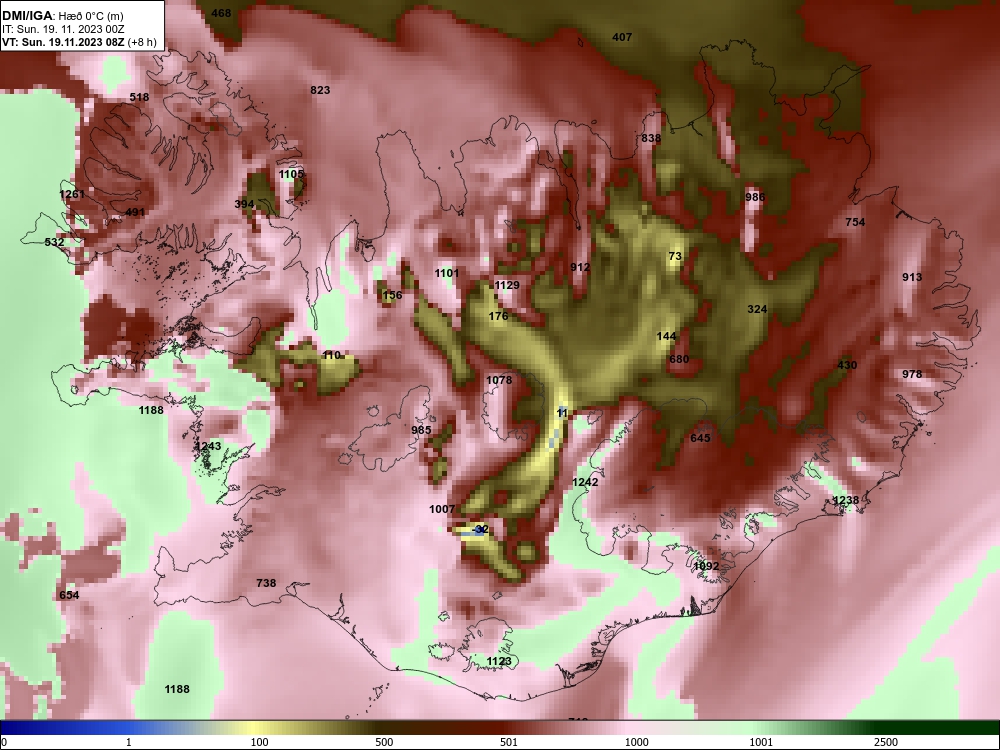The height and width of the screenshot is (750, 1000).
Task: Click the 654 height value
Action: coord(69,595)
